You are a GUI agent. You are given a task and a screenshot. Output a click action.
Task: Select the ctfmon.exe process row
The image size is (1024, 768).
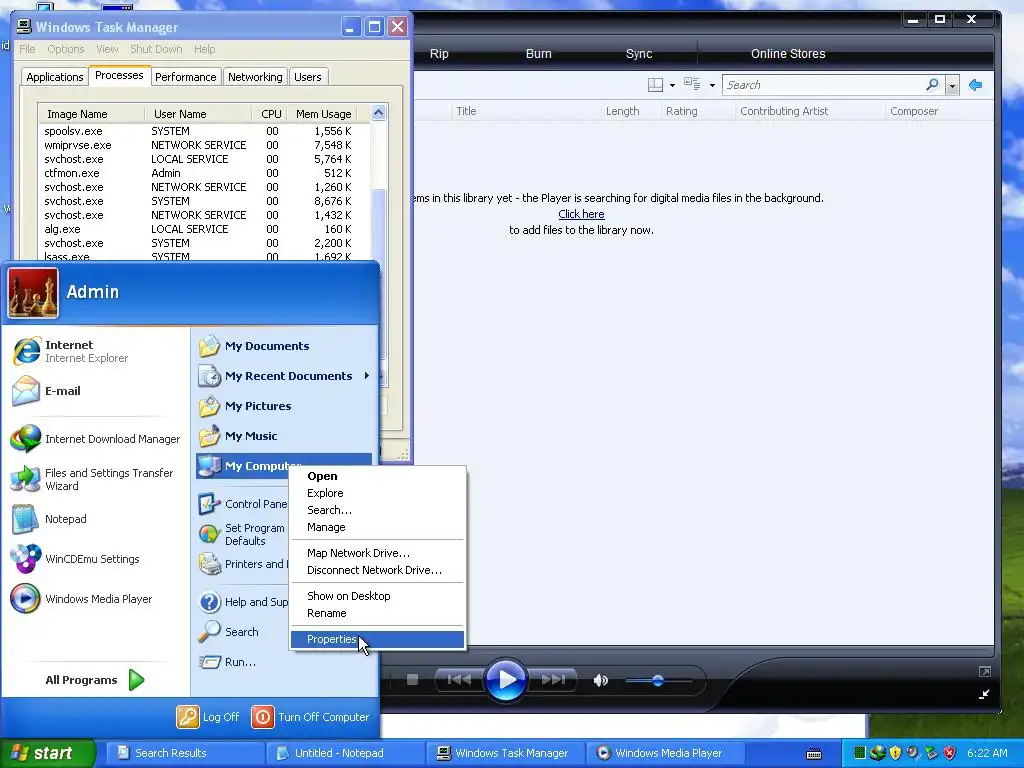click(x=204, y=173)
